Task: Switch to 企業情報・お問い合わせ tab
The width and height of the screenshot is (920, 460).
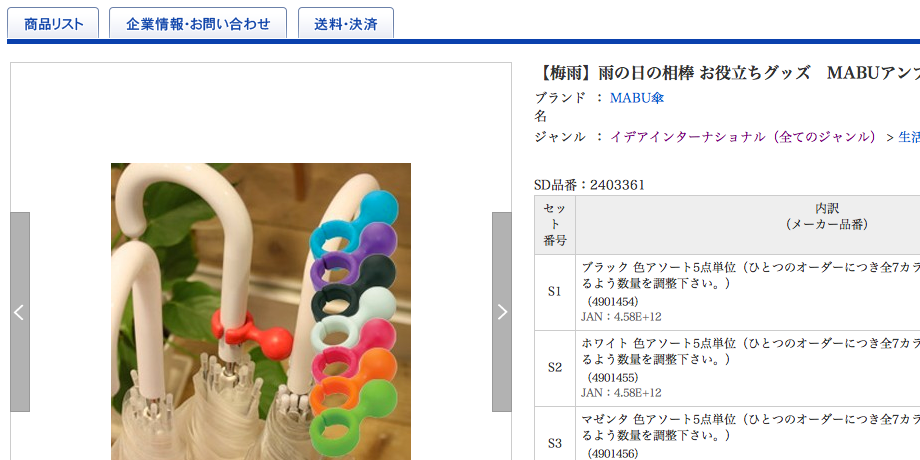Action: pos(198,24)
